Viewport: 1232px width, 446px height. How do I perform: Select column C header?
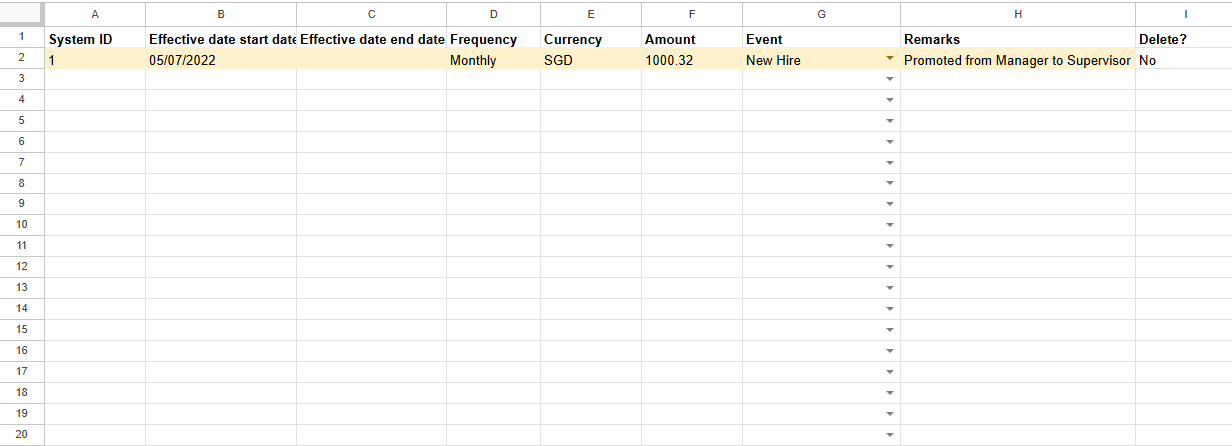[x=372, y=14]
